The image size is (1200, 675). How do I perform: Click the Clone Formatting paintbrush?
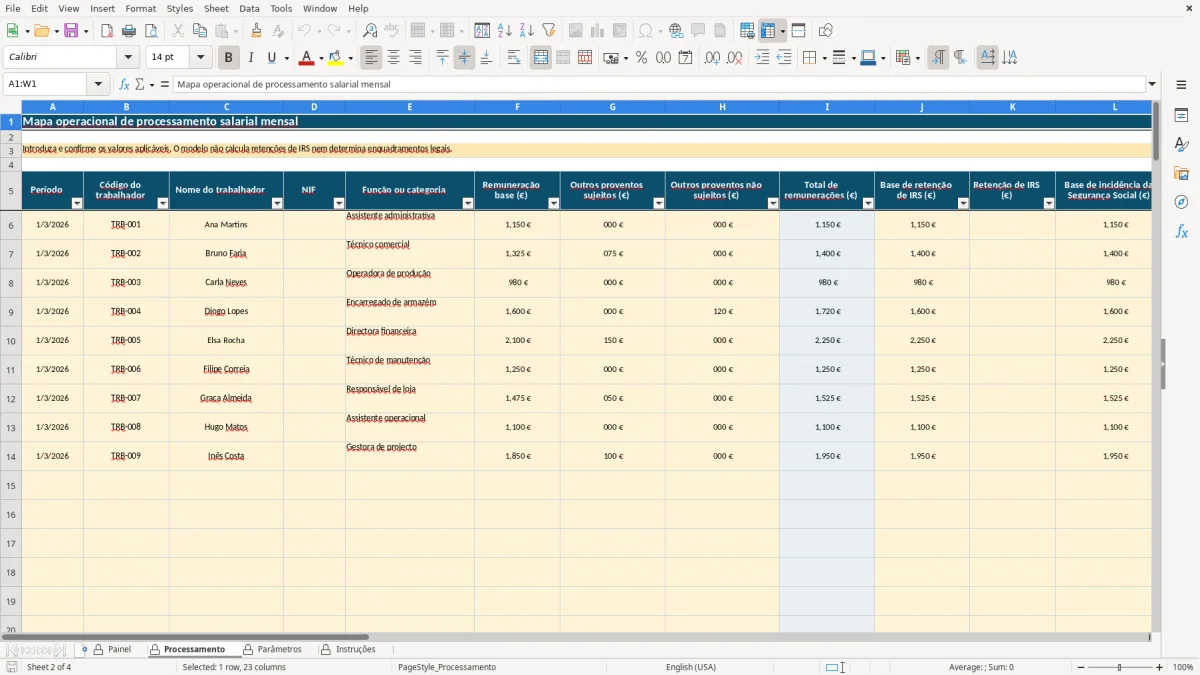tap(256, 31)
